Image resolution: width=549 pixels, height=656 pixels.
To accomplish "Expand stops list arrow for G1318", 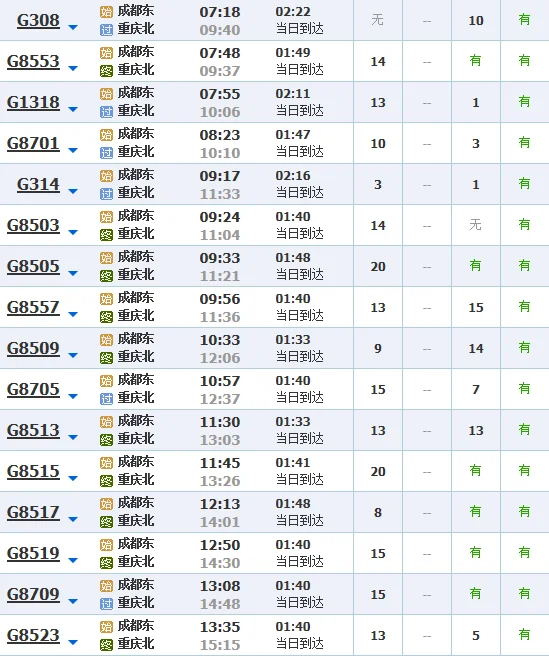I will coord(73,110).
